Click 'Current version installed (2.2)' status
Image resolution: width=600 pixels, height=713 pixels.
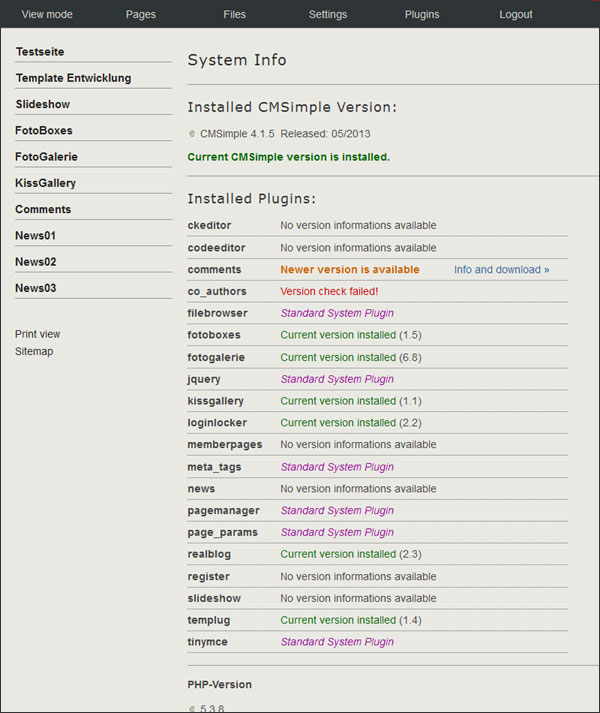(351, 423)
